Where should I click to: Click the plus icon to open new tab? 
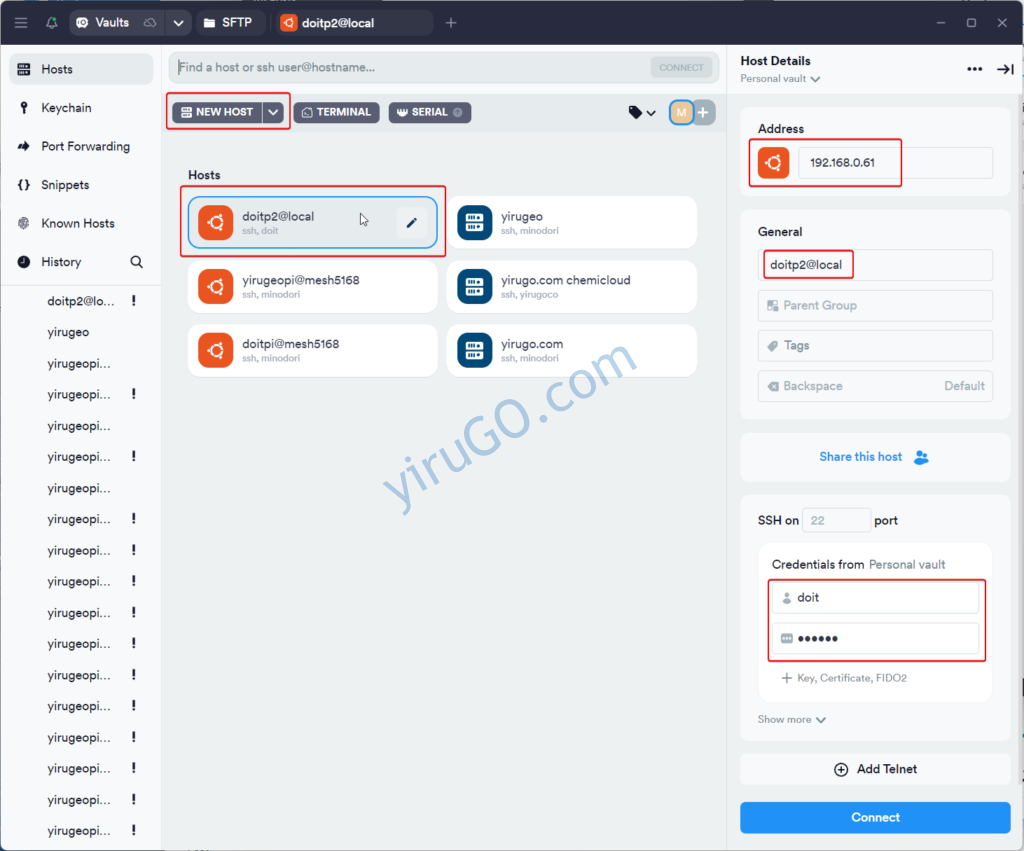coord(451,23)
